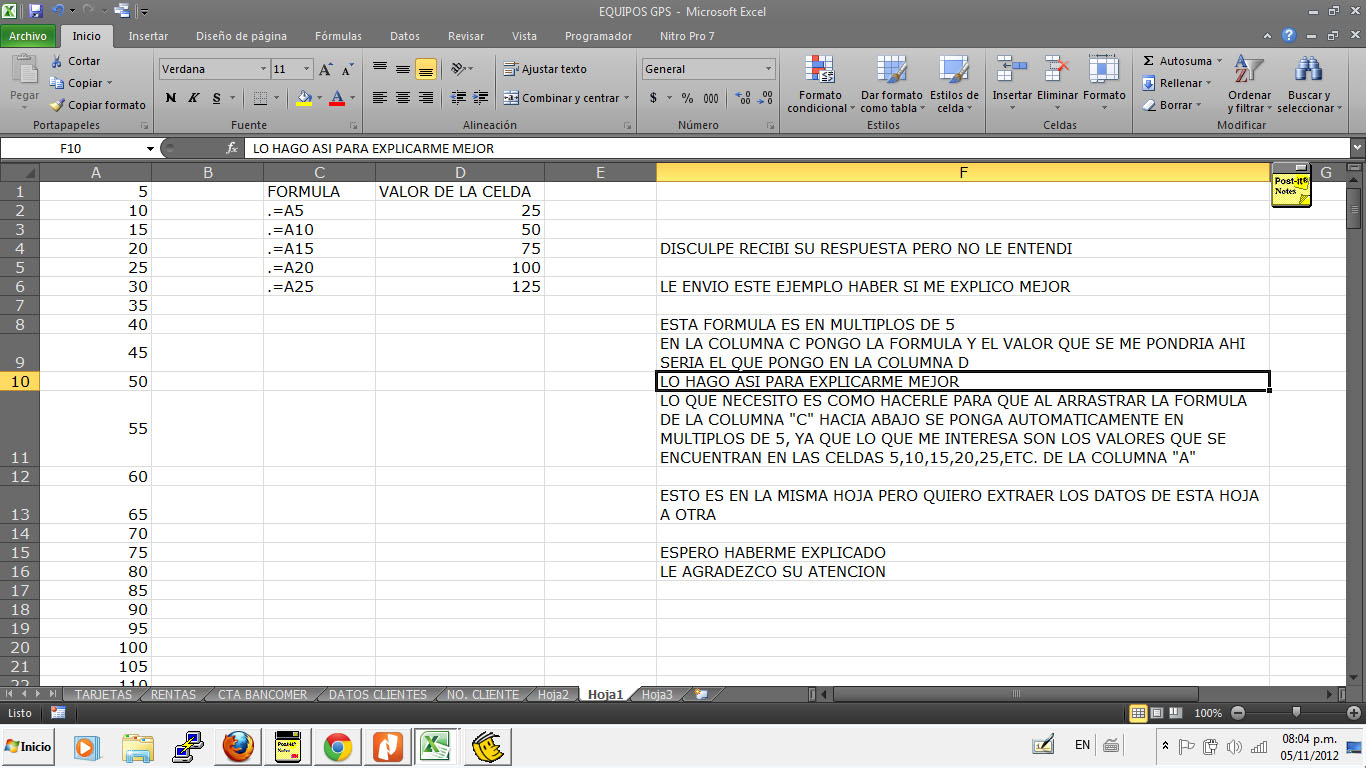Switch to Diseño de página tab

pyautogui.click(x=241, y=36)
